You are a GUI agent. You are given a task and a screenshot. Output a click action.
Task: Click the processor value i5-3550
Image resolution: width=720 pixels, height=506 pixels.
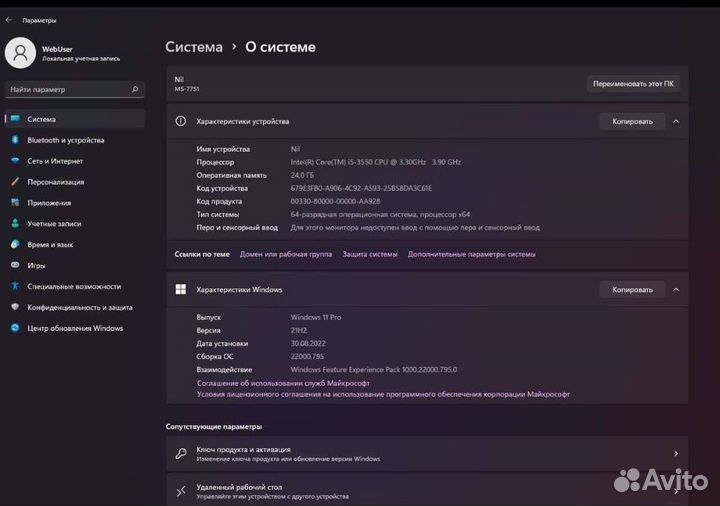[376, 162]
